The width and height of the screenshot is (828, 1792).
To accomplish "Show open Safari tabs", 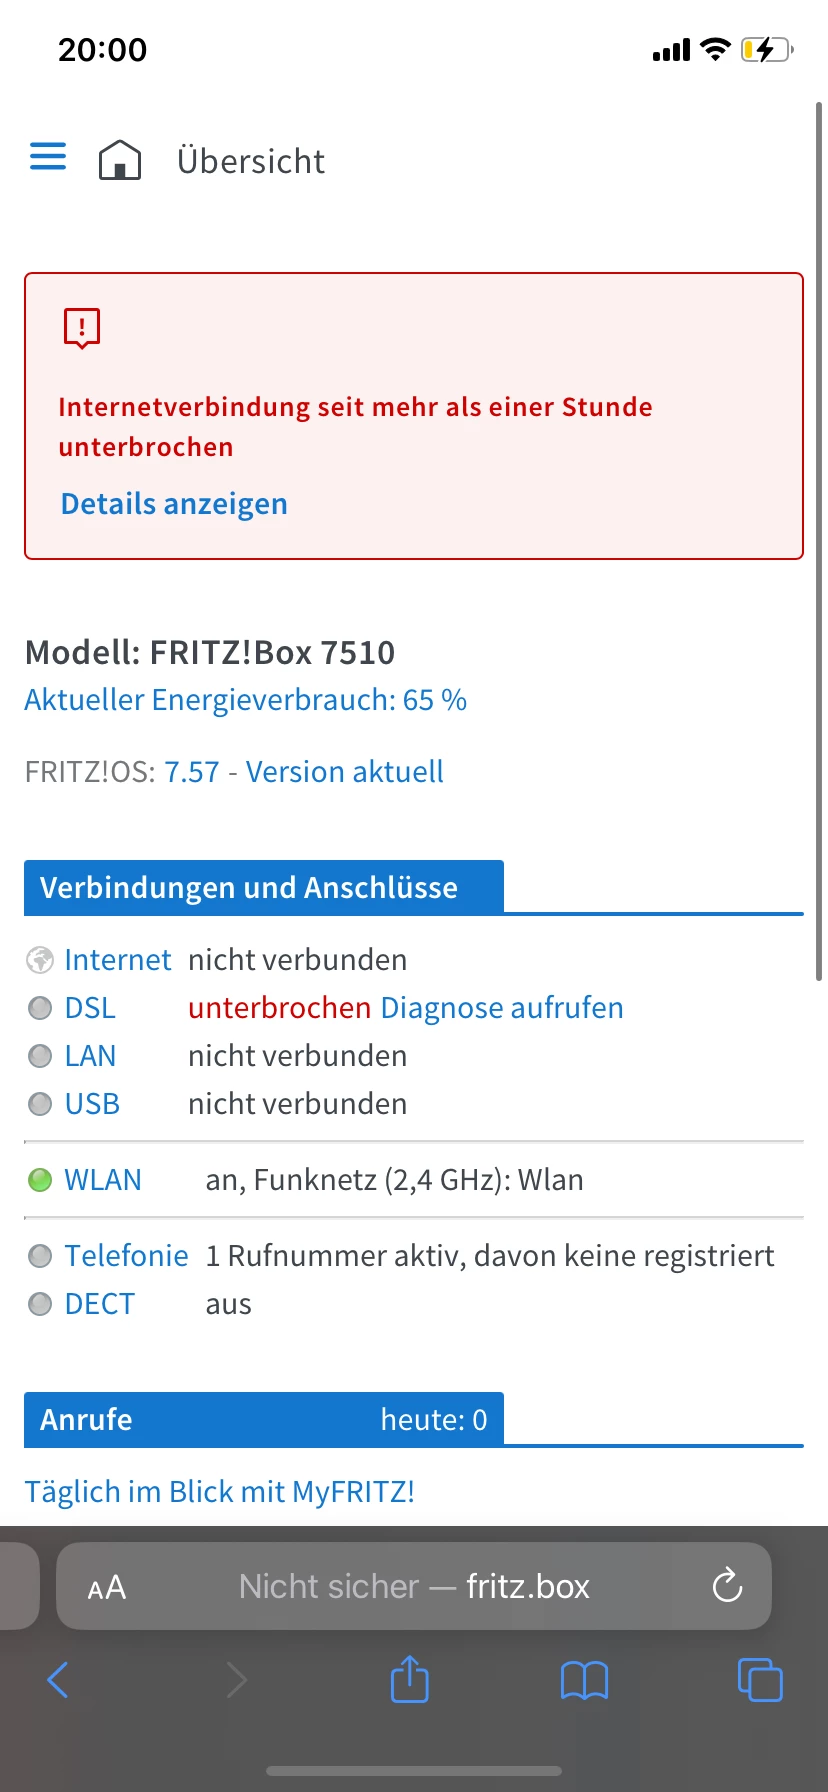I will (759, 1680).
